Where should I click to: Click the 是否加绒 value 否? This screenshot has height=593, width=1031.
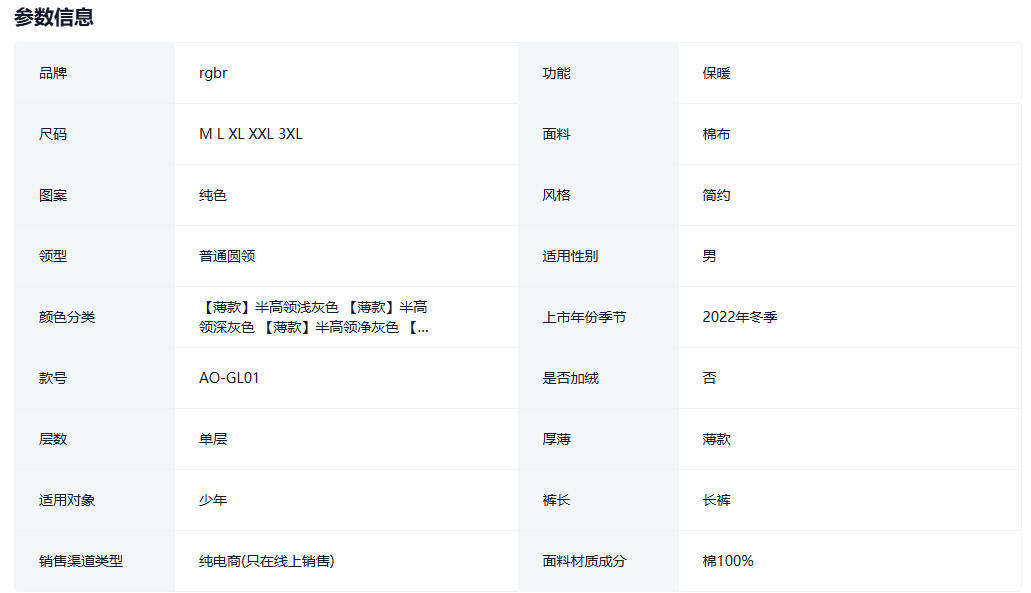[x=709, y=378]
